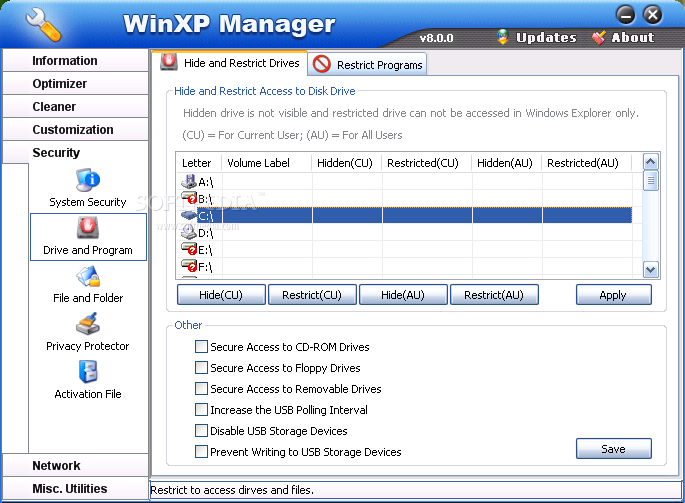Viewport: 685px width, 503px height.
Task: Minimize the WinXP Manager window
Action: click(626, 15)
